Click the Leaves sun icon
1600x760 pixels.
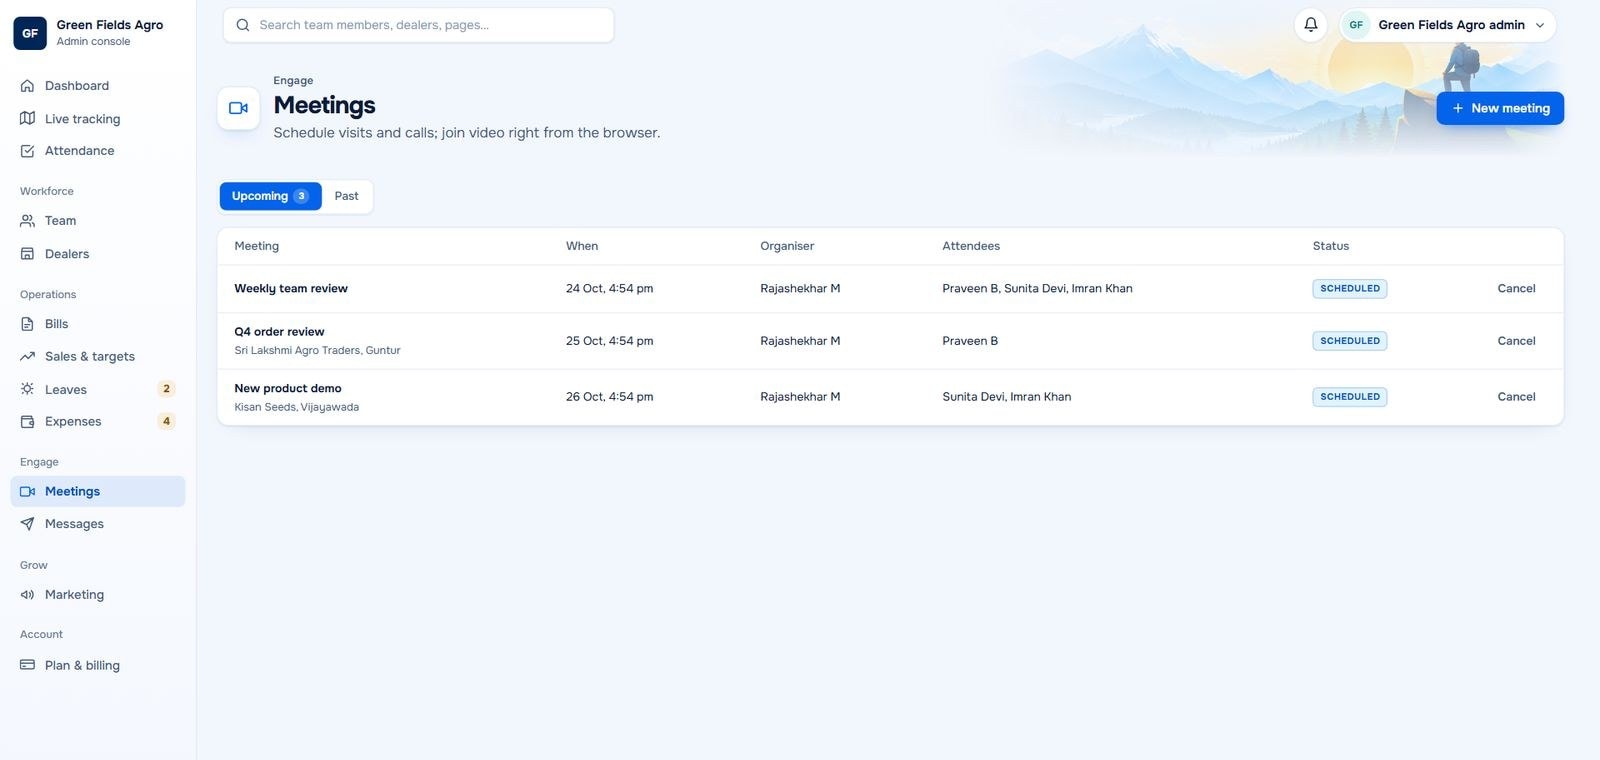(x=28, y=389)
